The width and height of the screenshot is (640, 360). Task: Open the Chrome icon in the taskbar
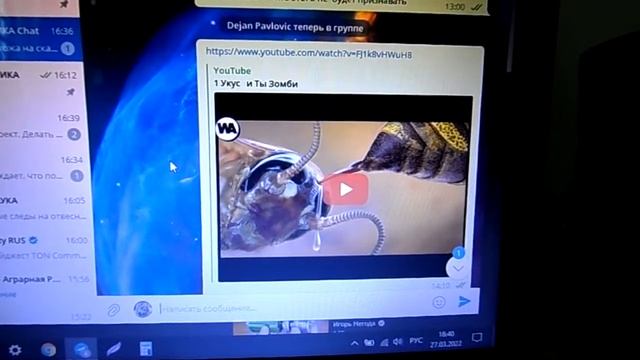[x=48, y=350]
